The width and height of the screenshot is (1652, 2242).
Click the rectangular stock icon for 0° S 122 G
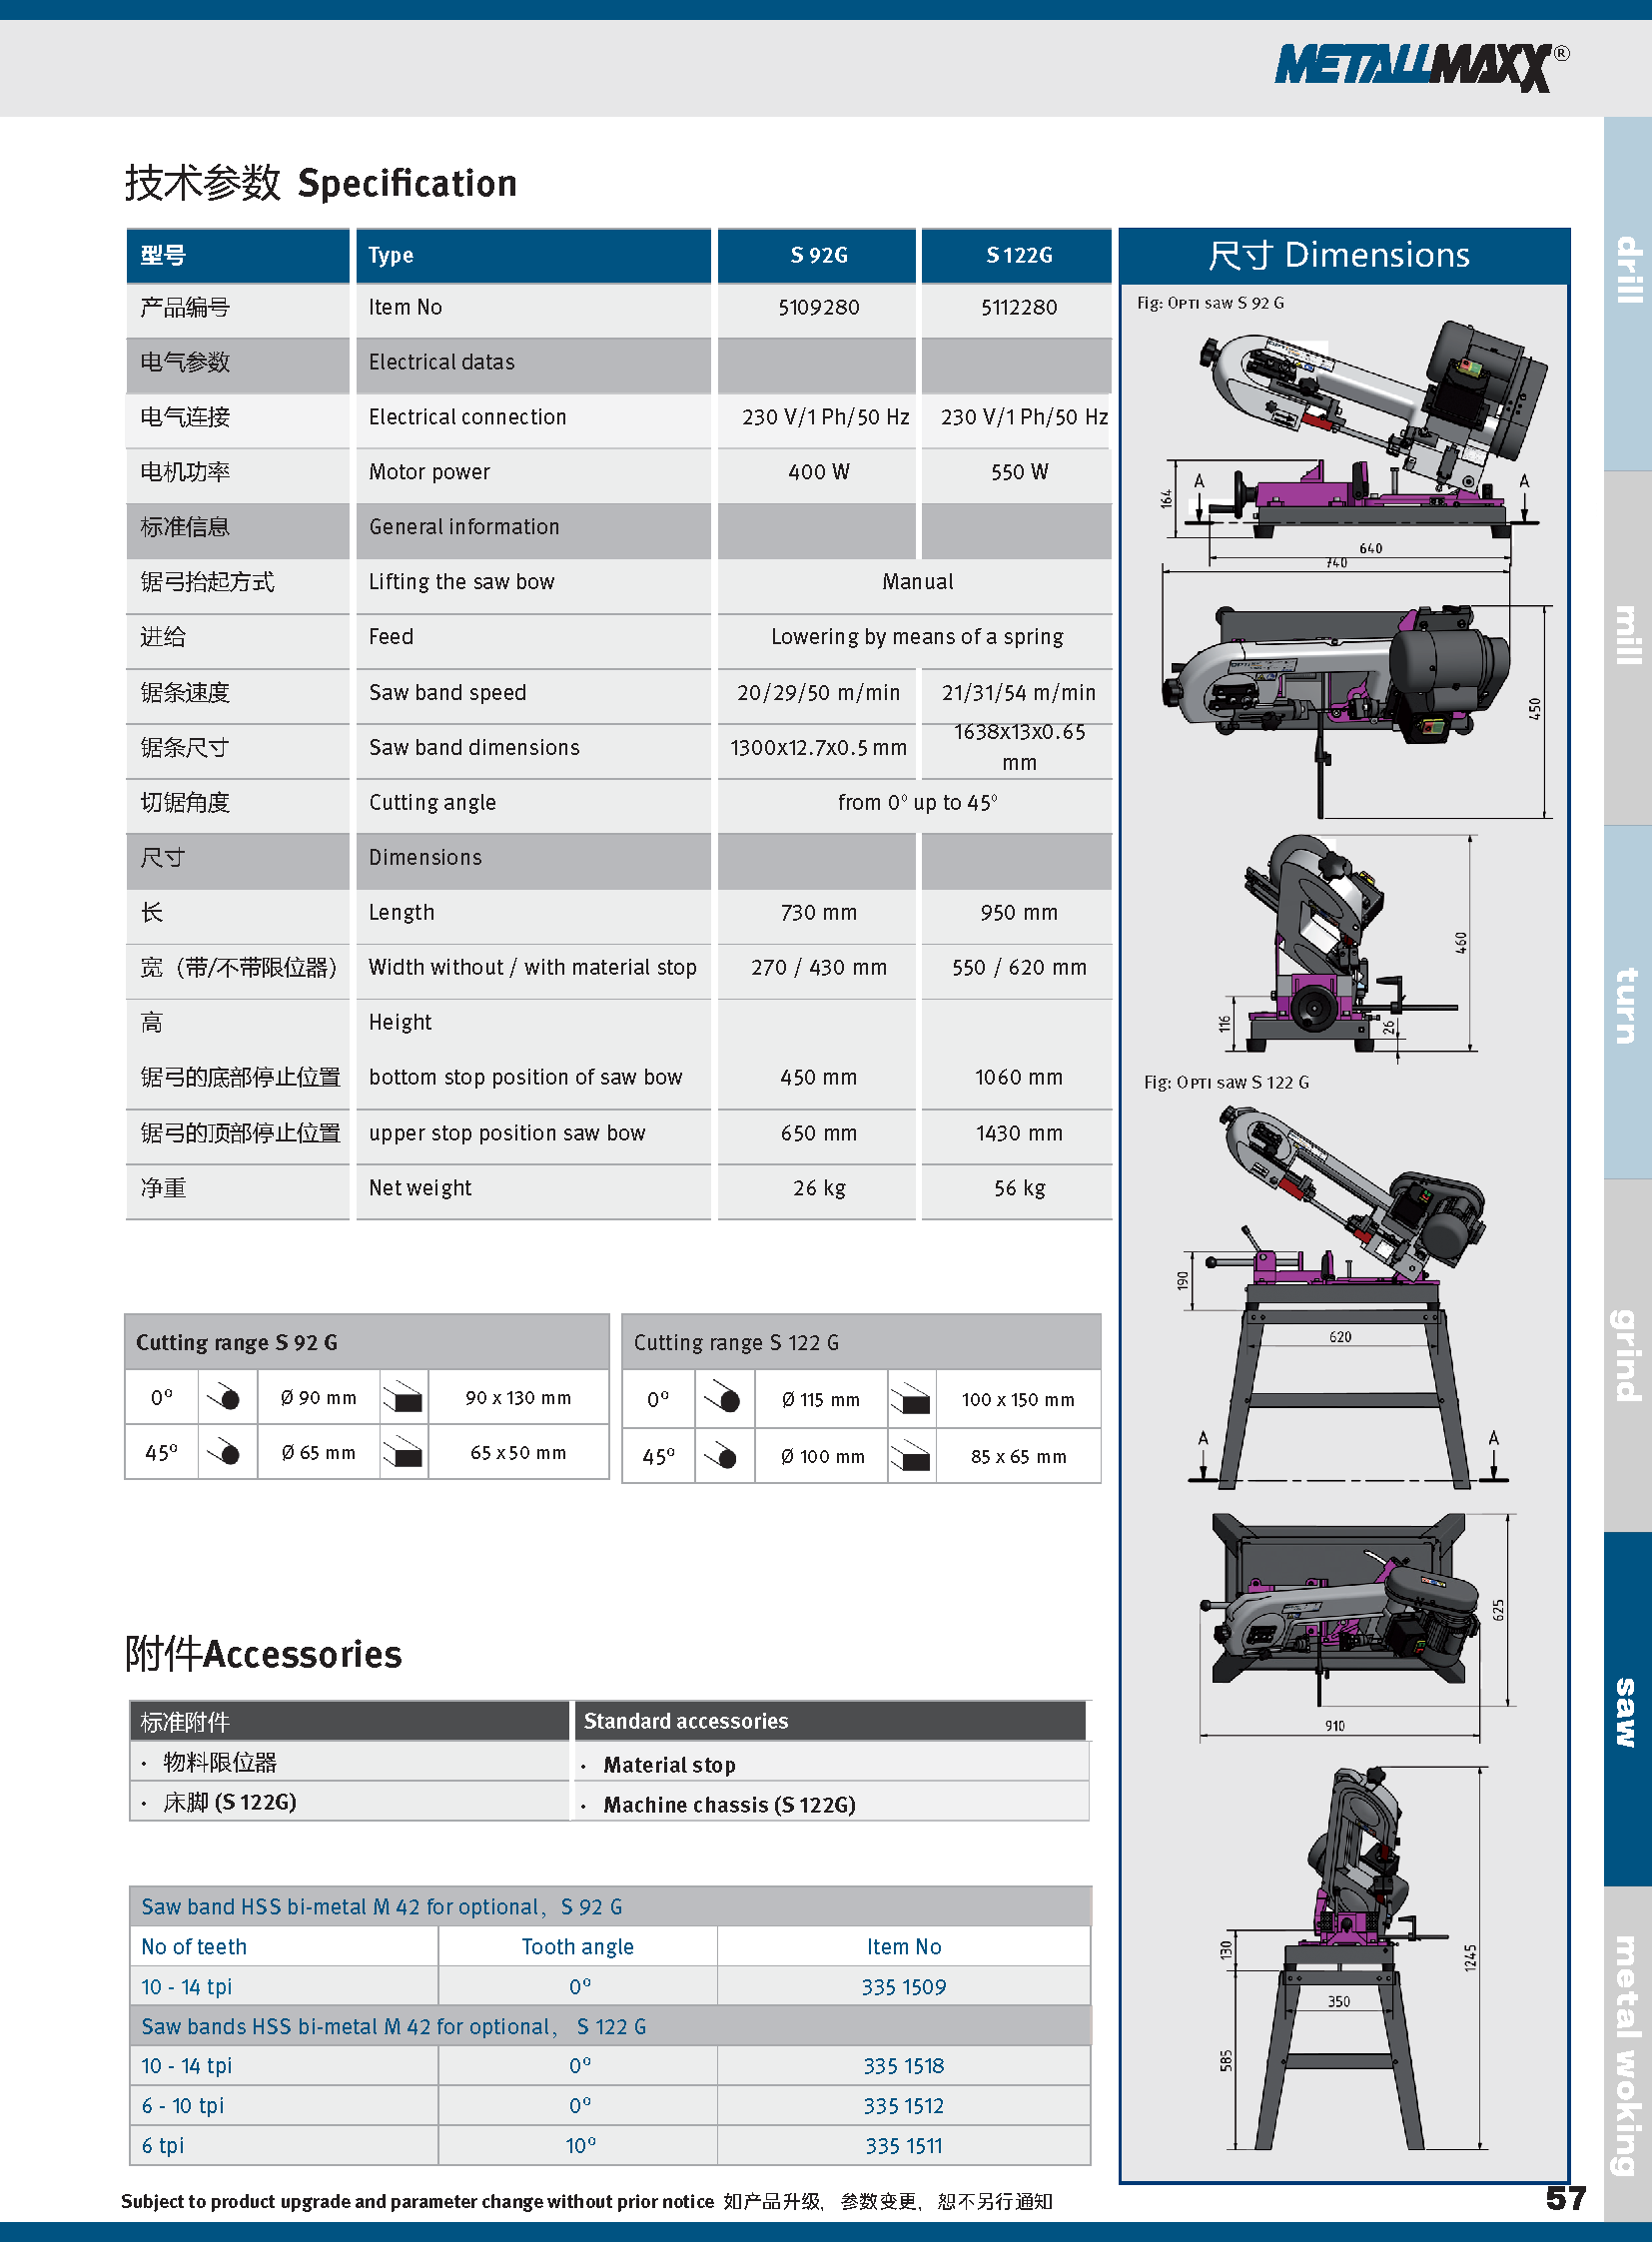point(911,1400)
